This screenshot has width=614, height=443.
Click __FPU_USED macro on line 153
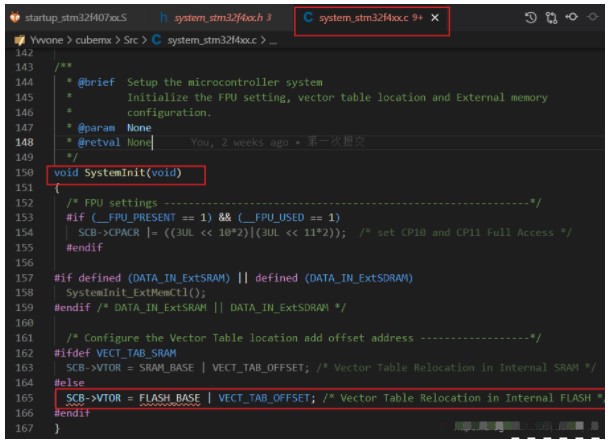[x=273, y=217]
